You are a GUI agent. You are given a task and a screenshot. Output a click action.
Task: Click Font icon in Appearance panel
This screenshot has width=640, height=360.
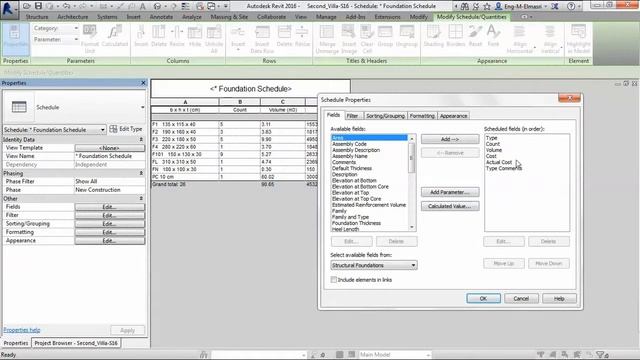[493, 36]
